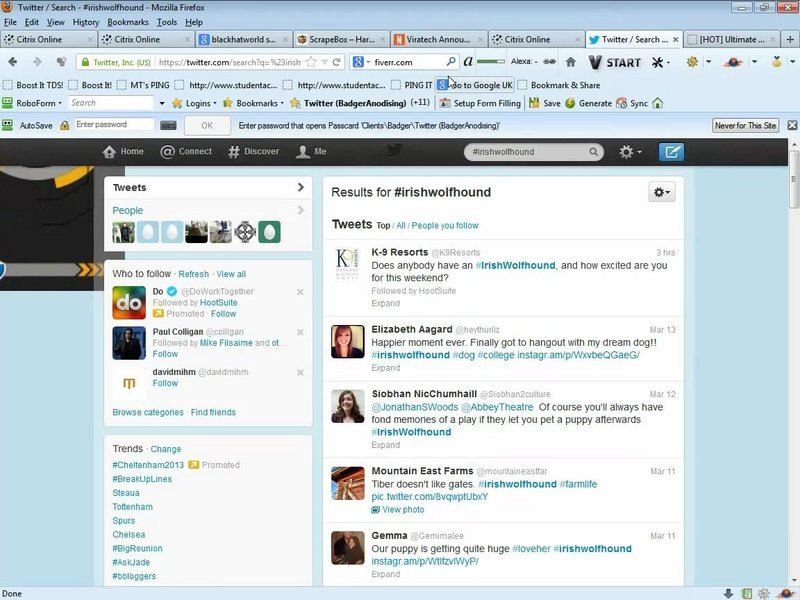Open the File menu
This screenshot has height=600, width=800.
[10, 22]
